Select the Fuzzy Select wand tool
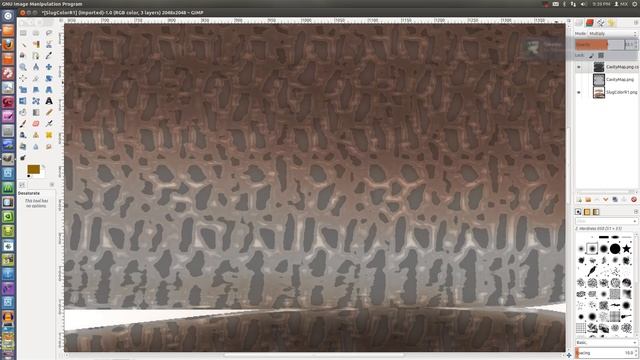The height and width of the screenshot is (360, 640). click(x=23, y=44)
